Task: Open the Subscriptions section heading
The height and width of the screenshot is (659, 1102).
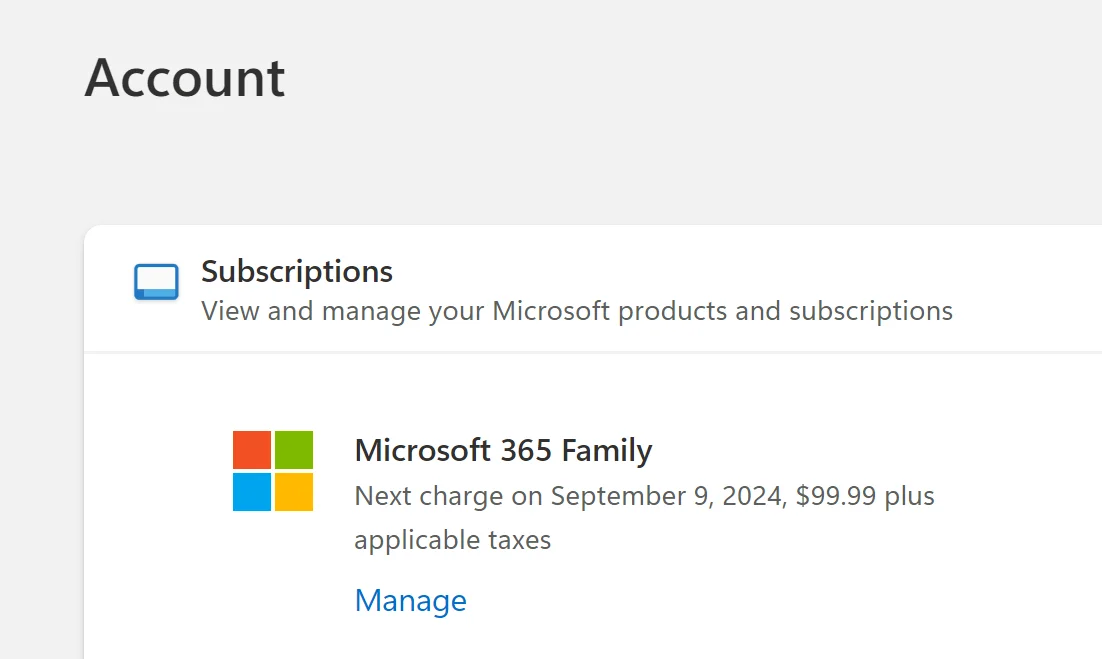Action: coord(297,272)
